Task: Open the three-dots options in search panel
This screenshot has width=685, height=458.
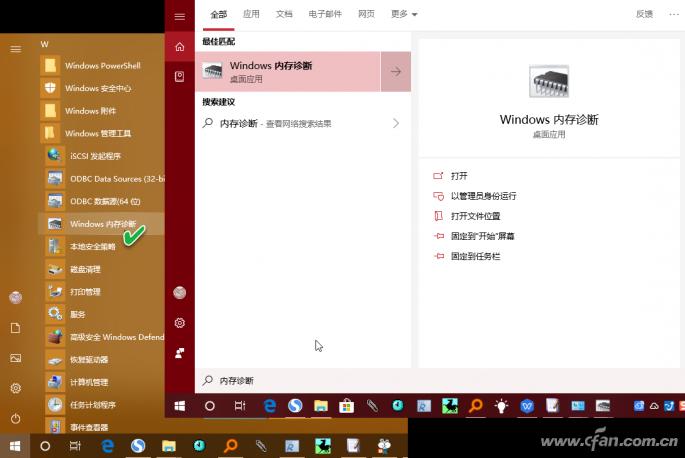Action: tap(674, 14)
